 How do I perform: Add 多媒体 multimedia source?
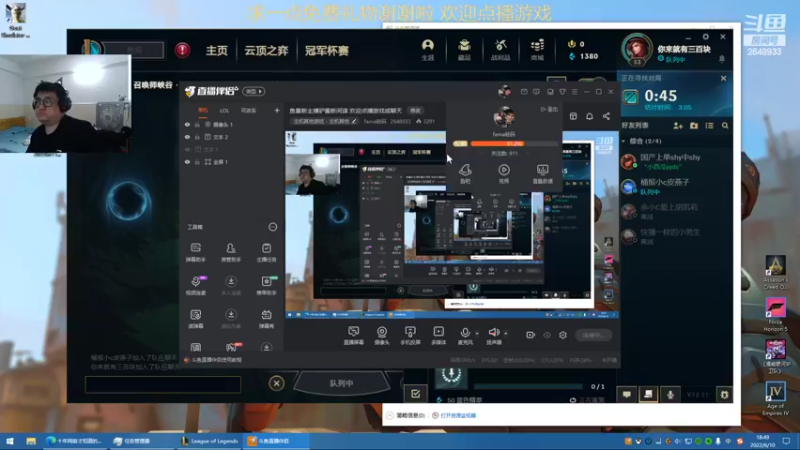[438, 335]
